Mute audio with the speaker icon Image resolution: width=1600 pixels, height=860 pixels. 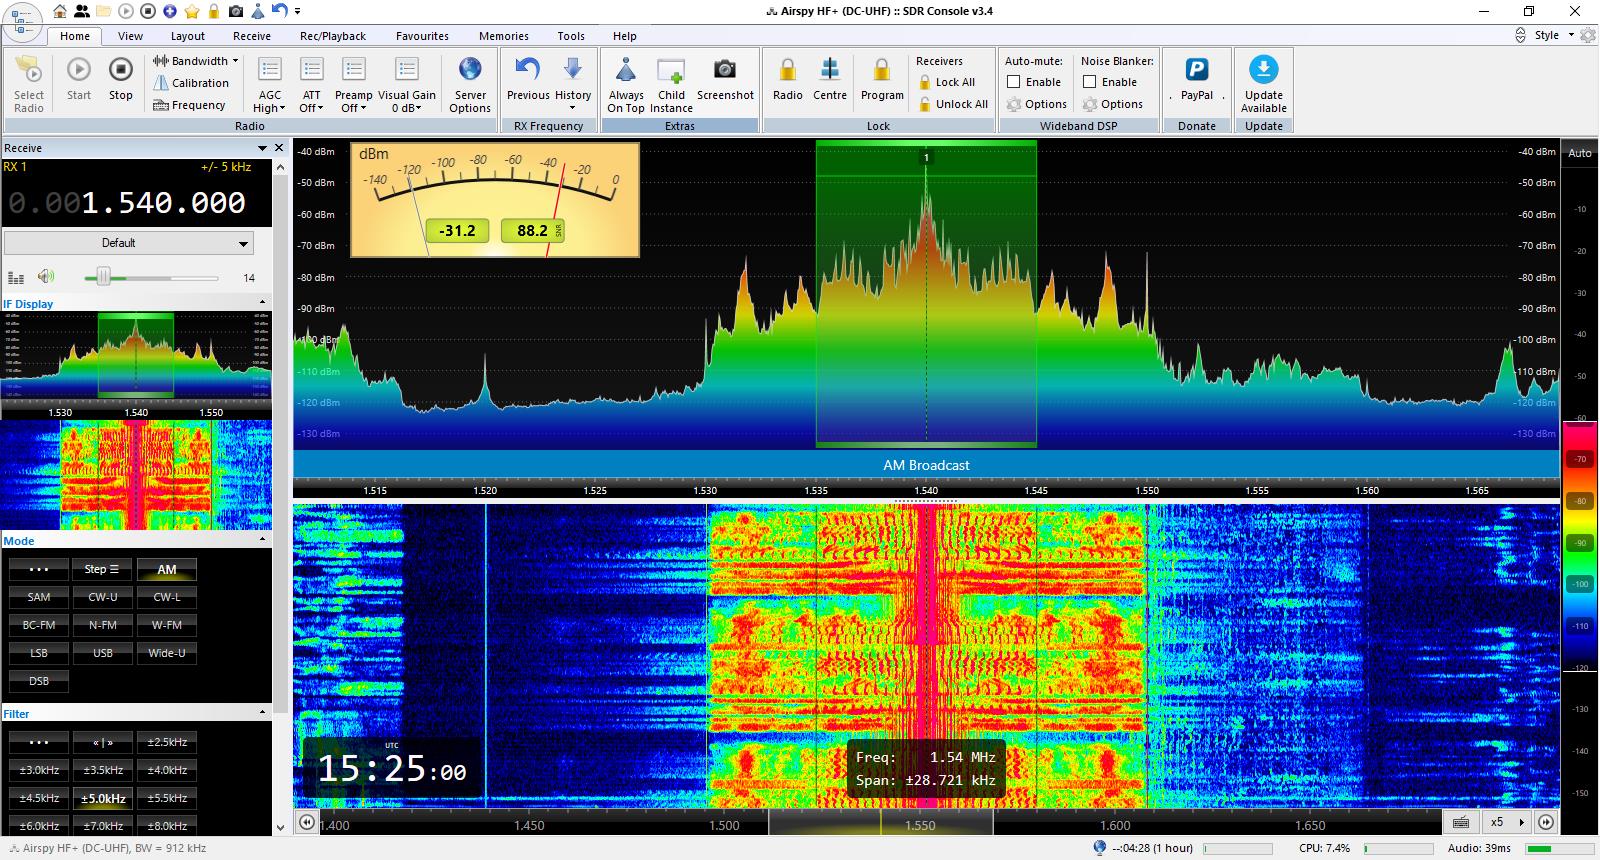[x=46, y=277]
